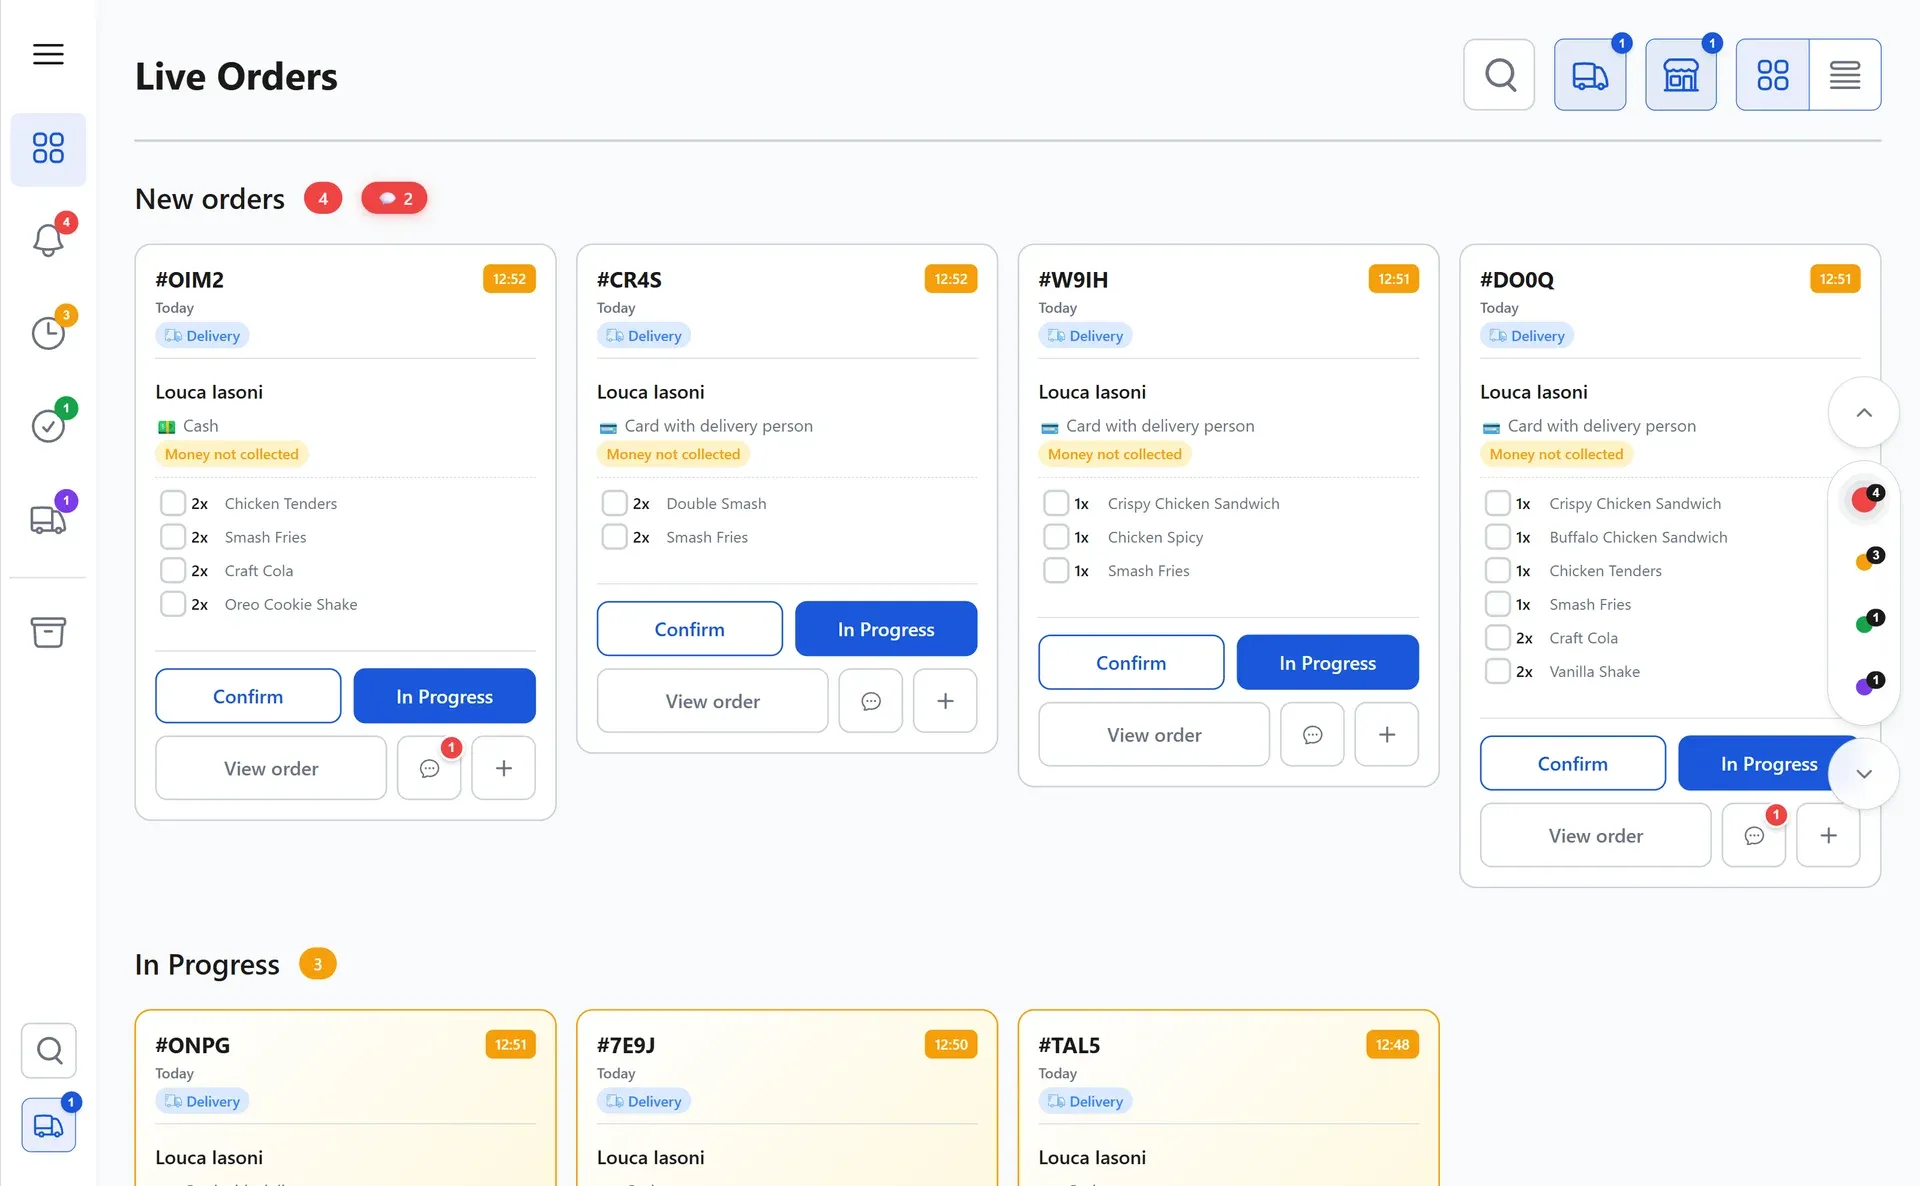This screenshot has height=1186, width=1920.
Task: Open the clock pending orders icon
Action: point(48,333)
